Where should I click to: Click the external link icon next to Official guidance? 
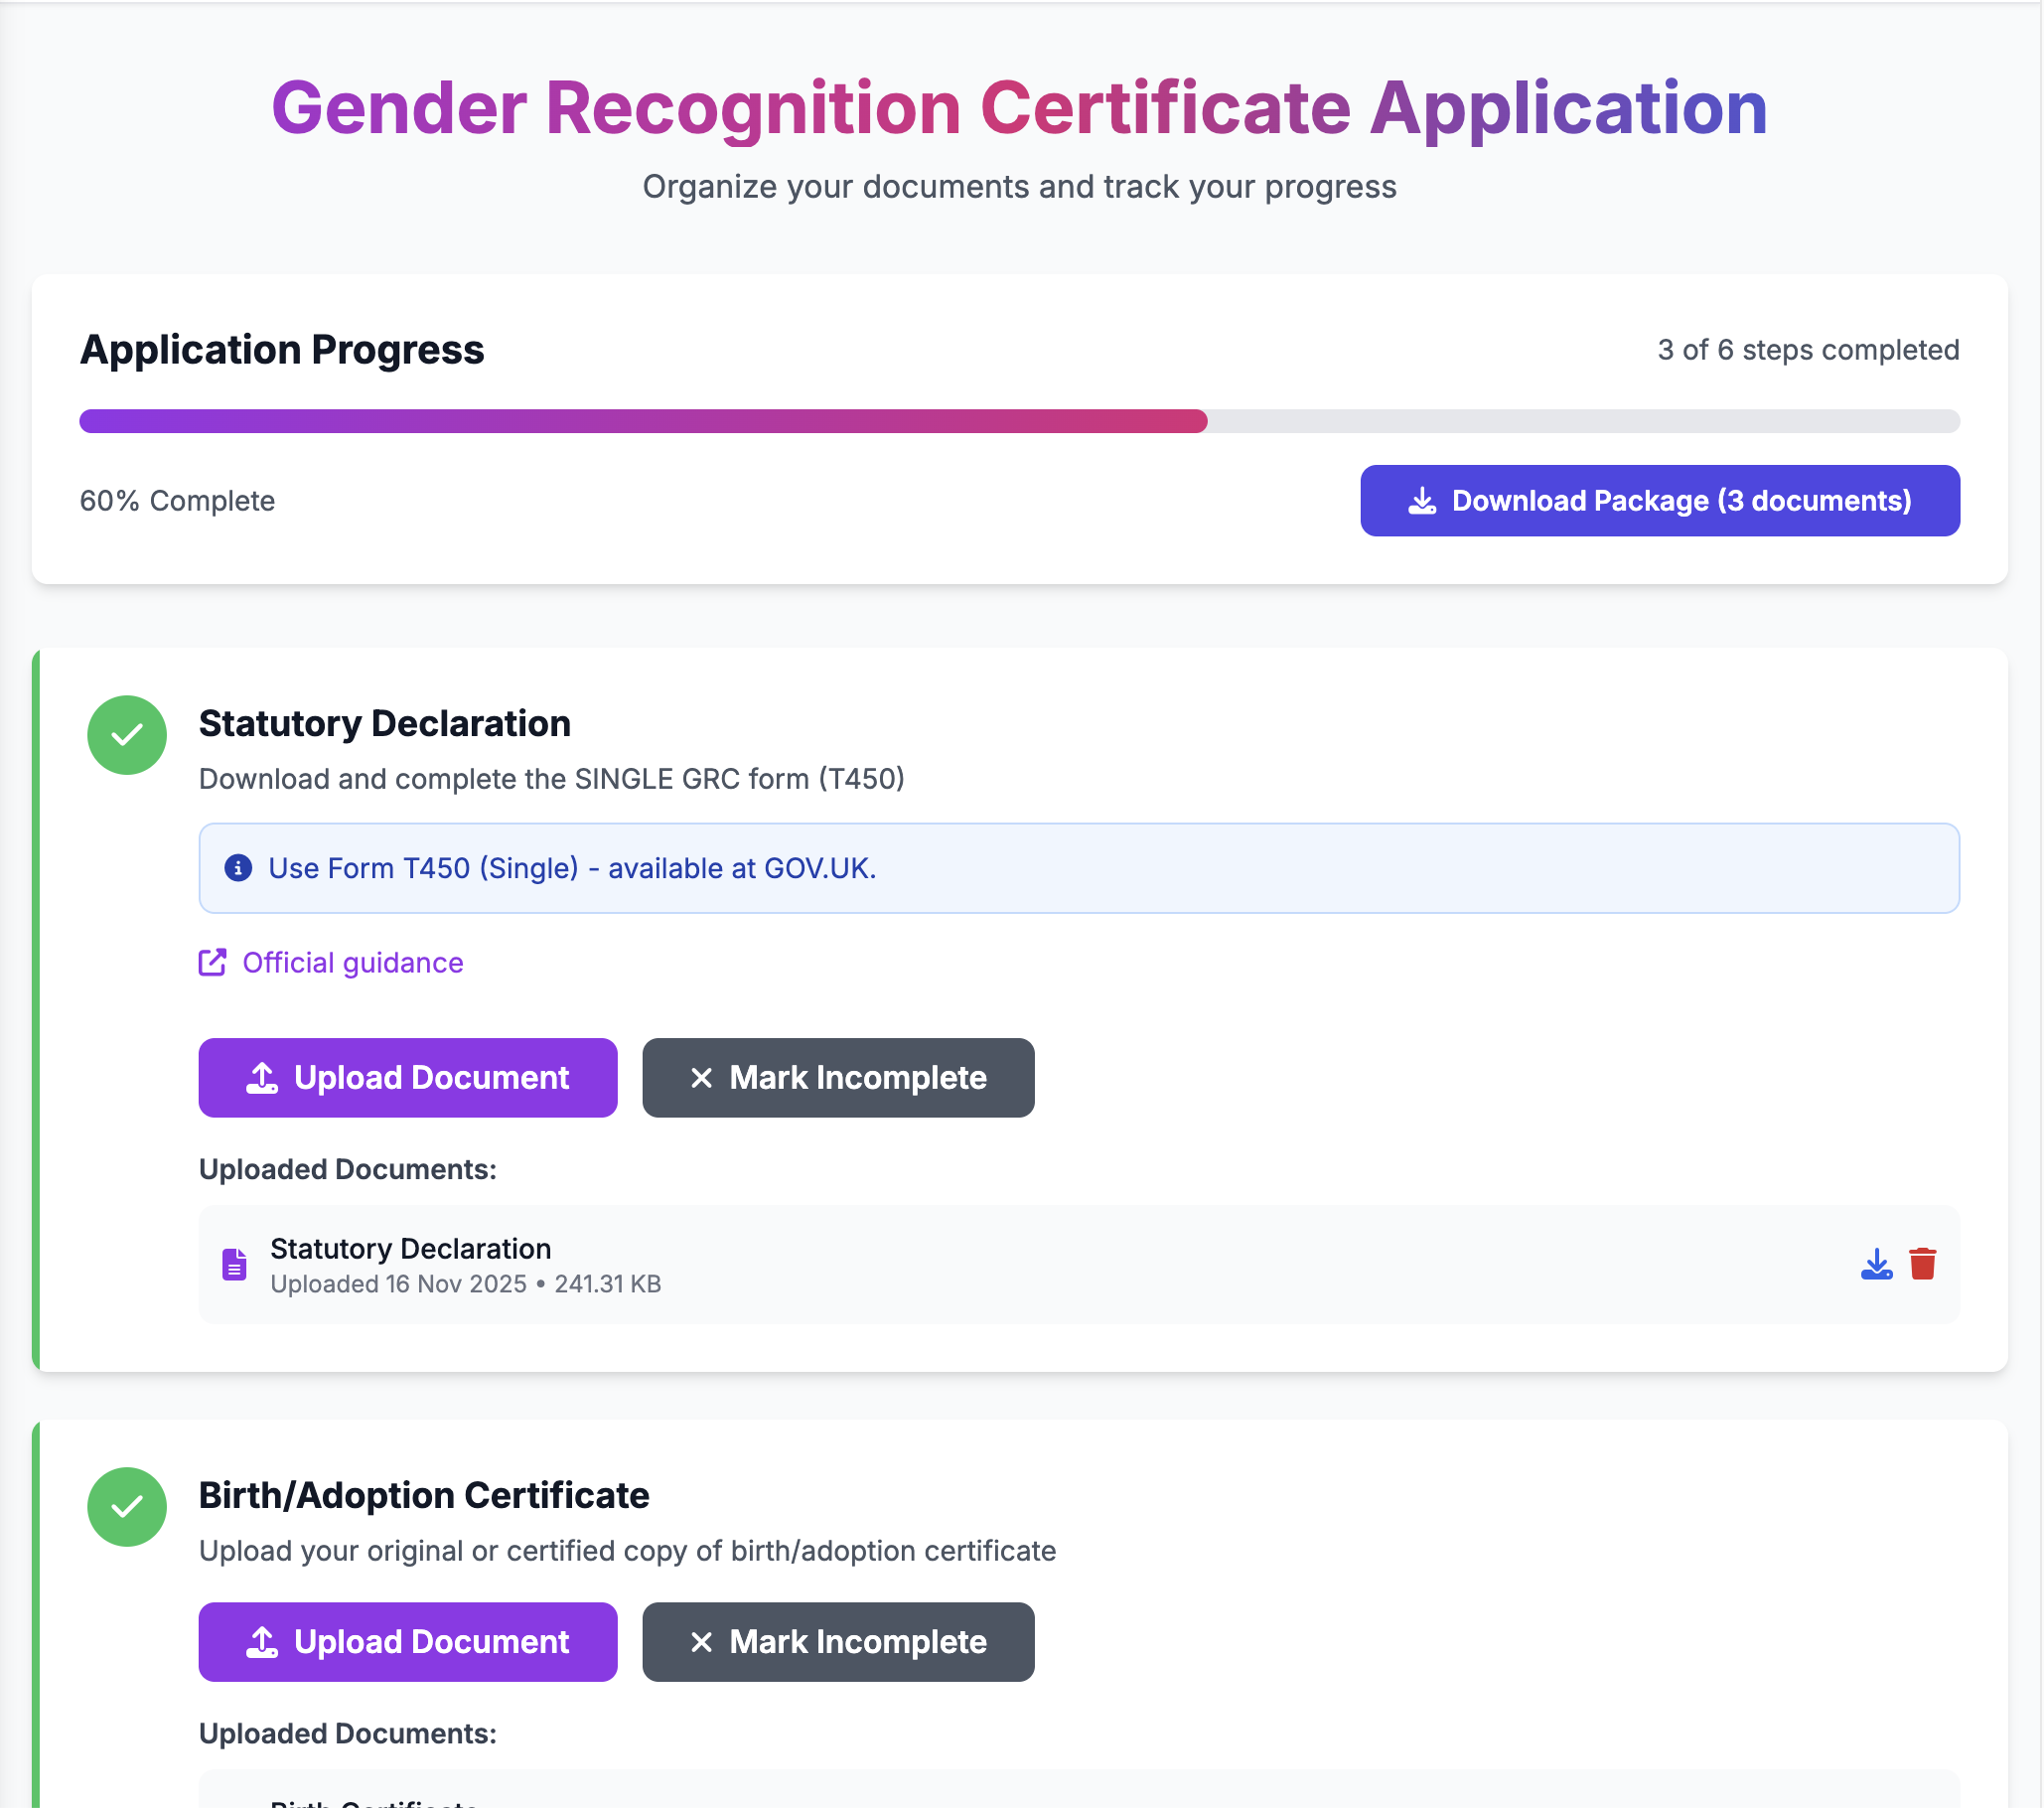212,962
